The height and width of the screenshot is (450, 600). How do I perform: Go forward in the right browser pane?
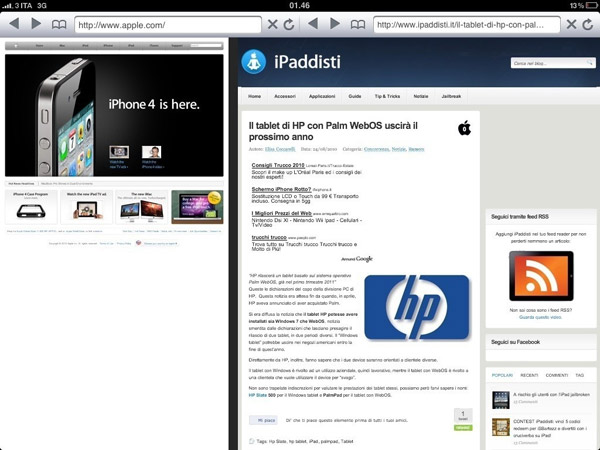pyautogui.click(x=335, y=24)
